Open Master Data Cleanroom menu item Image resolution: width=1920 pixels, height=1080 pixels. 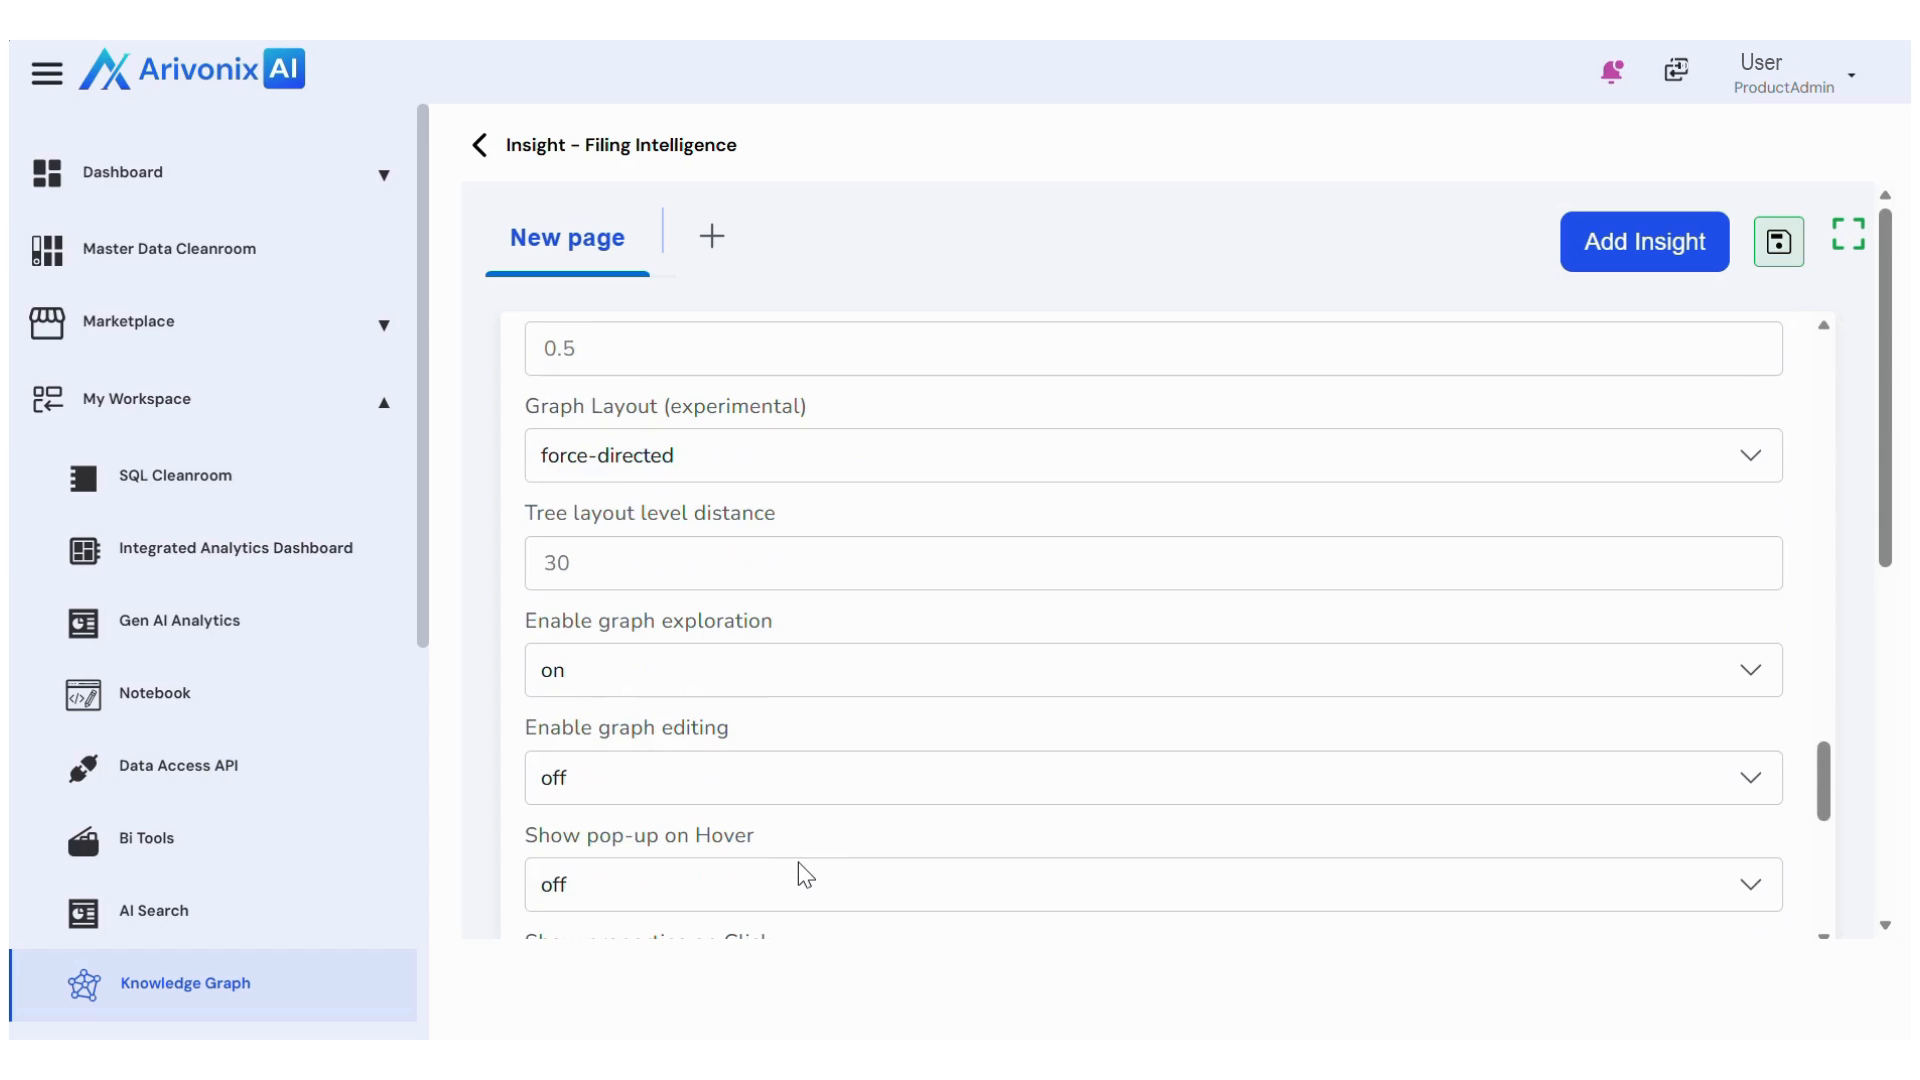pos(169,249)
